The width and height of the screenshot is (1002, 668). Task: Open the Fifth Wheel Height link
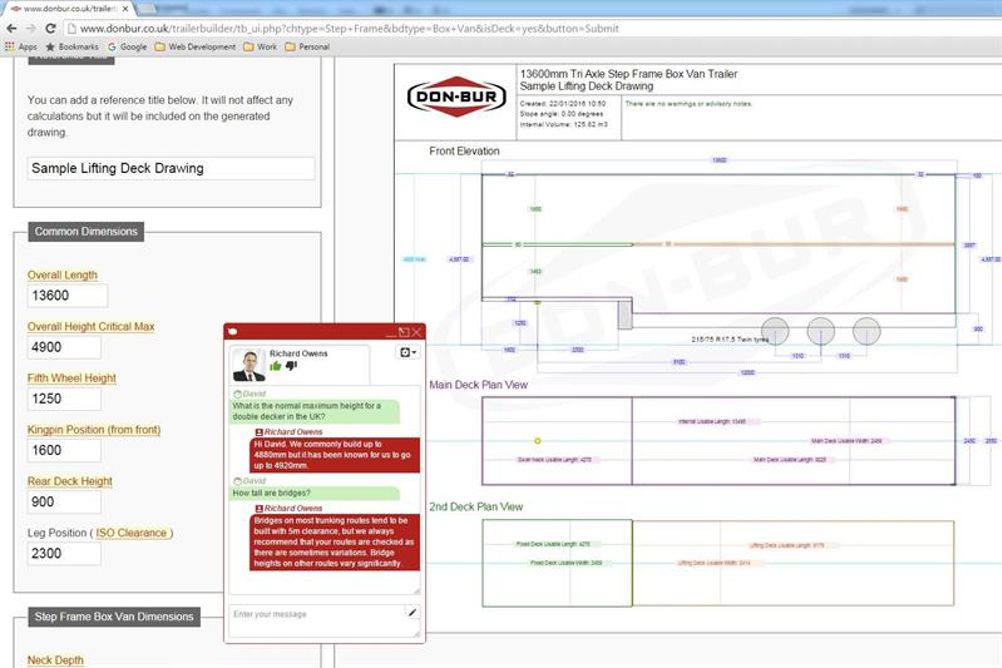72,378
